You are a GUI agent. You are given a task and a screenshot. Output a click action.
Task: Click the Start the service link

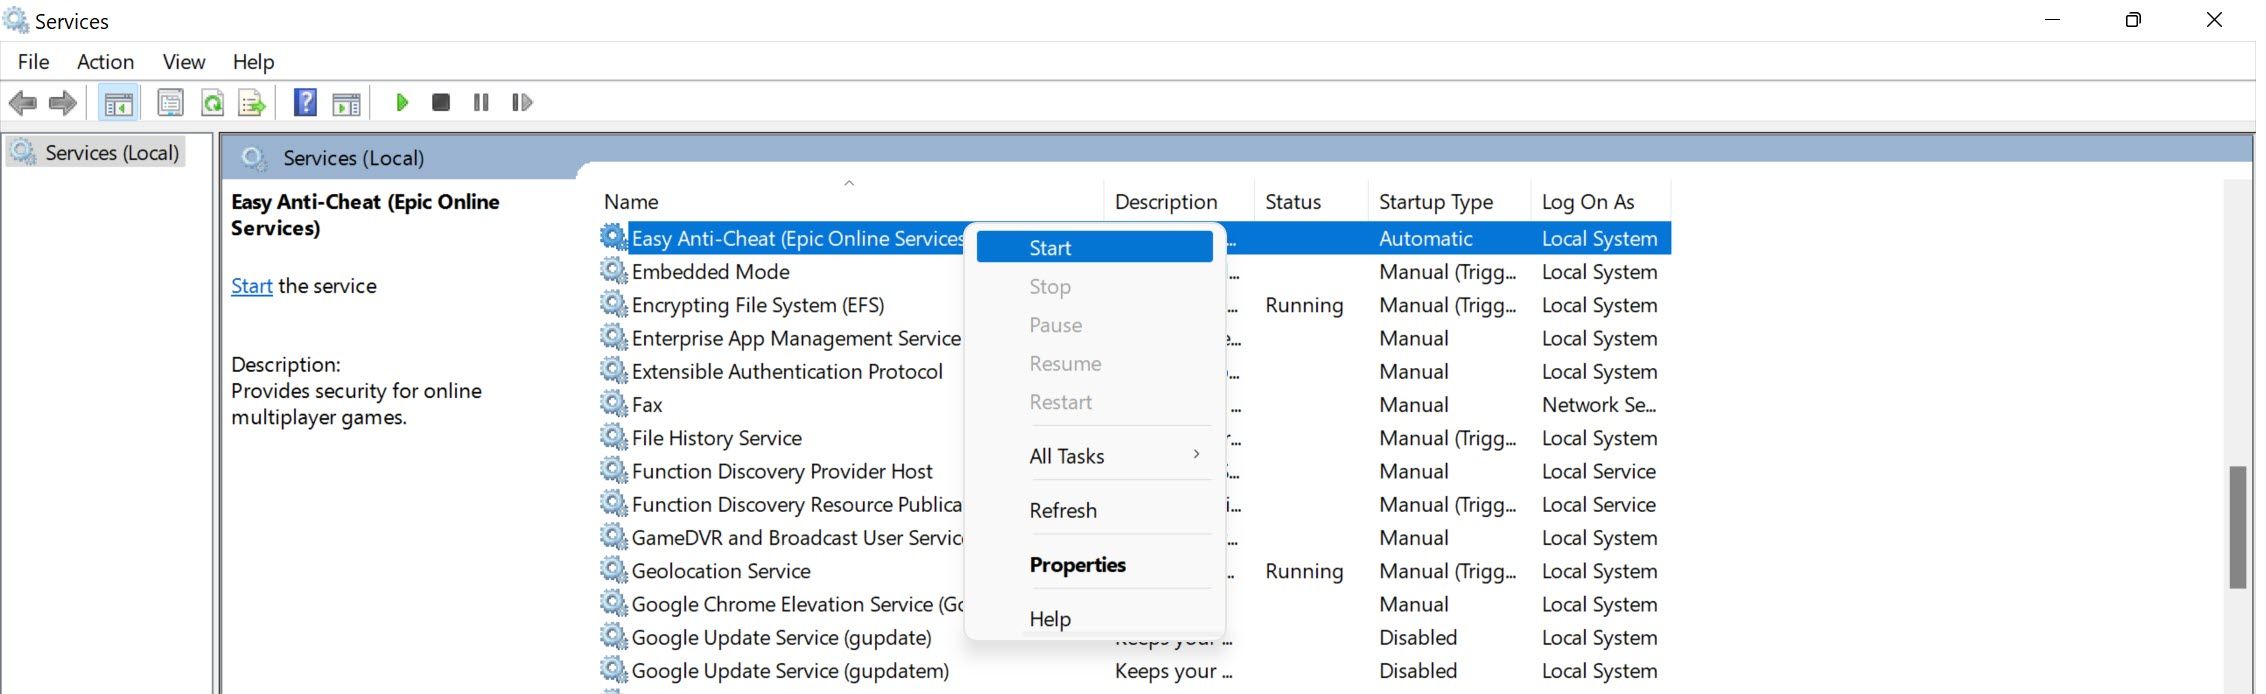(251, 286)
